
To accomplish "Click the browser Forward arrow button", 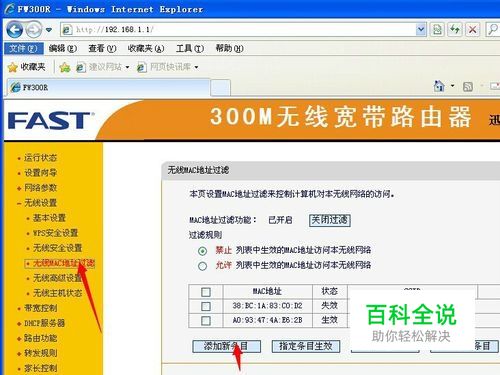I will [x=34, y=30].
